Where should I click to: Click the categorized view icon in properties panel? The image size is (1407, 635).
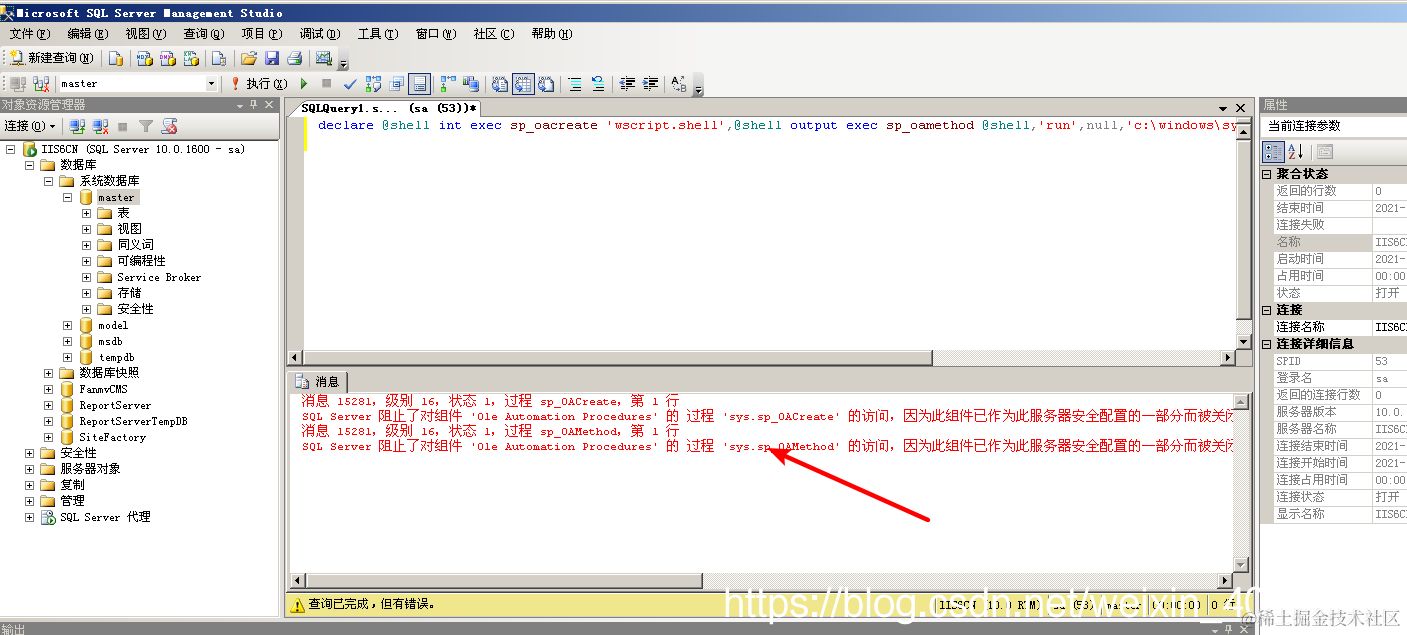pos(1274,152)
